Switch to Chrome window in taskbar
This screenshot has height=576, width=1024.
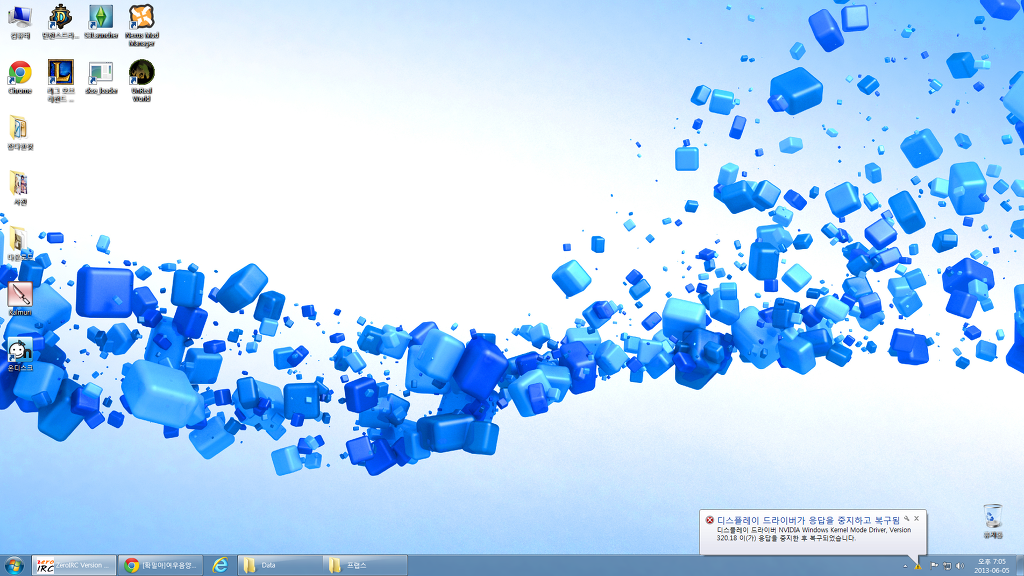tap(160, 565)
